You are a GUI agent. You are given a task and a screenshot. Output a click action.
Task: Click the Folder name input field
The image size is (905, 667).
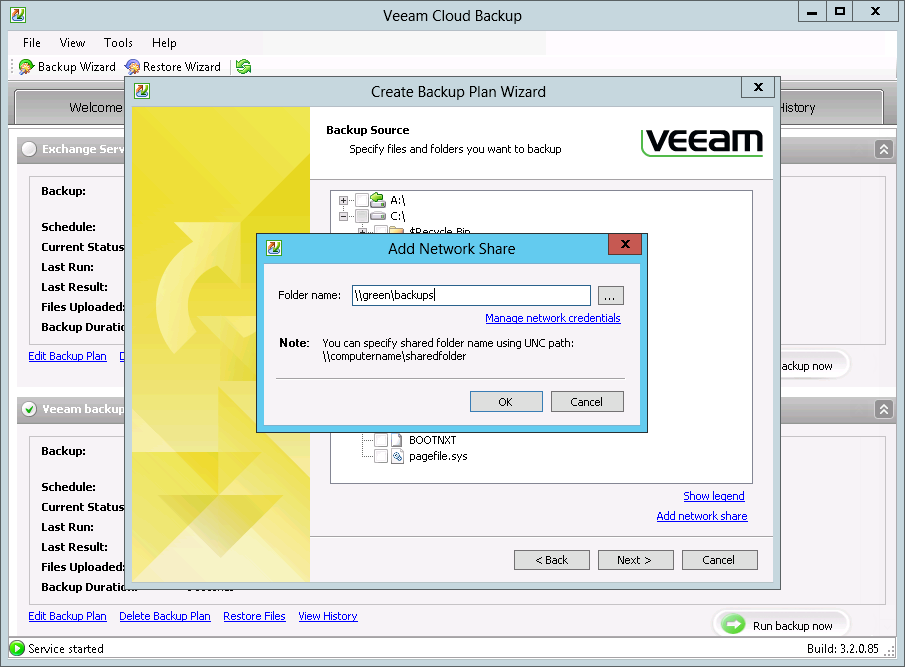[471, 295]
